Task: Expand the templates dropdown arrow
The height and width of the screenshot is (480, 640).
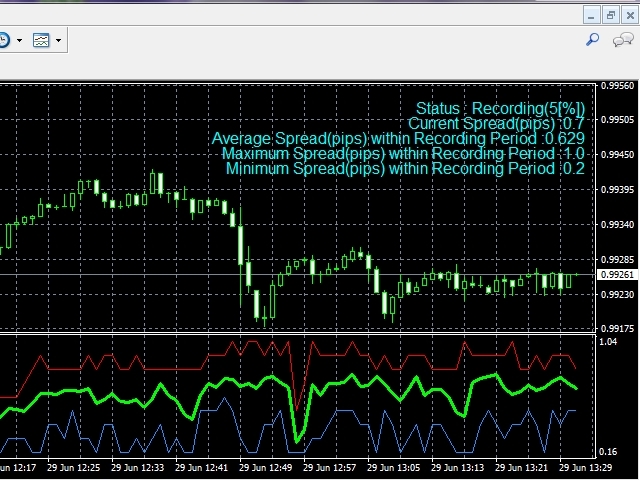Action: pos(58,40)
